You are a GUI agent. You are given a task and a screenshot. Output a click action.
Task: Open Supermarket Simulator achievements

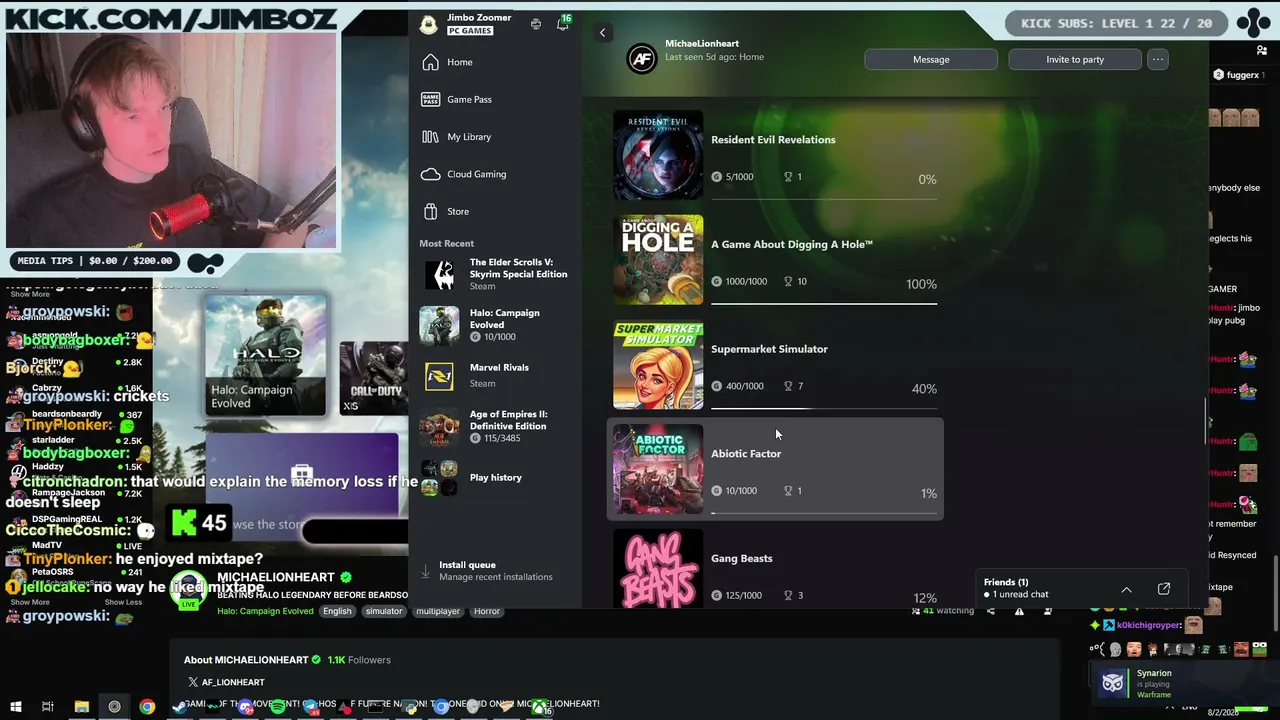[x=775, y=365]
